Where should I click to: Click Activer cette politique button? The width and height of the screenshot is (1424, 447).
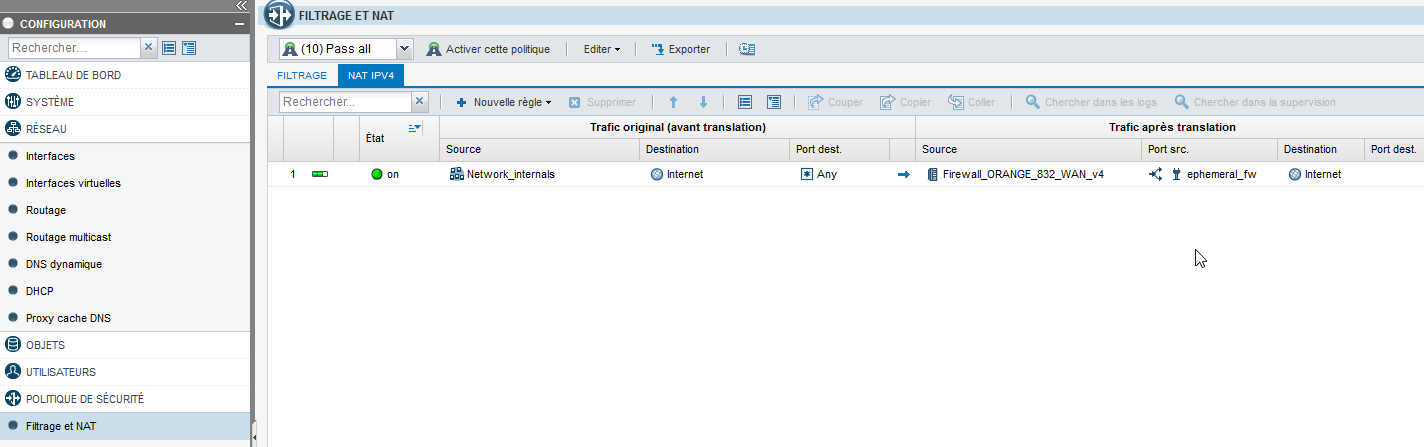488,49
